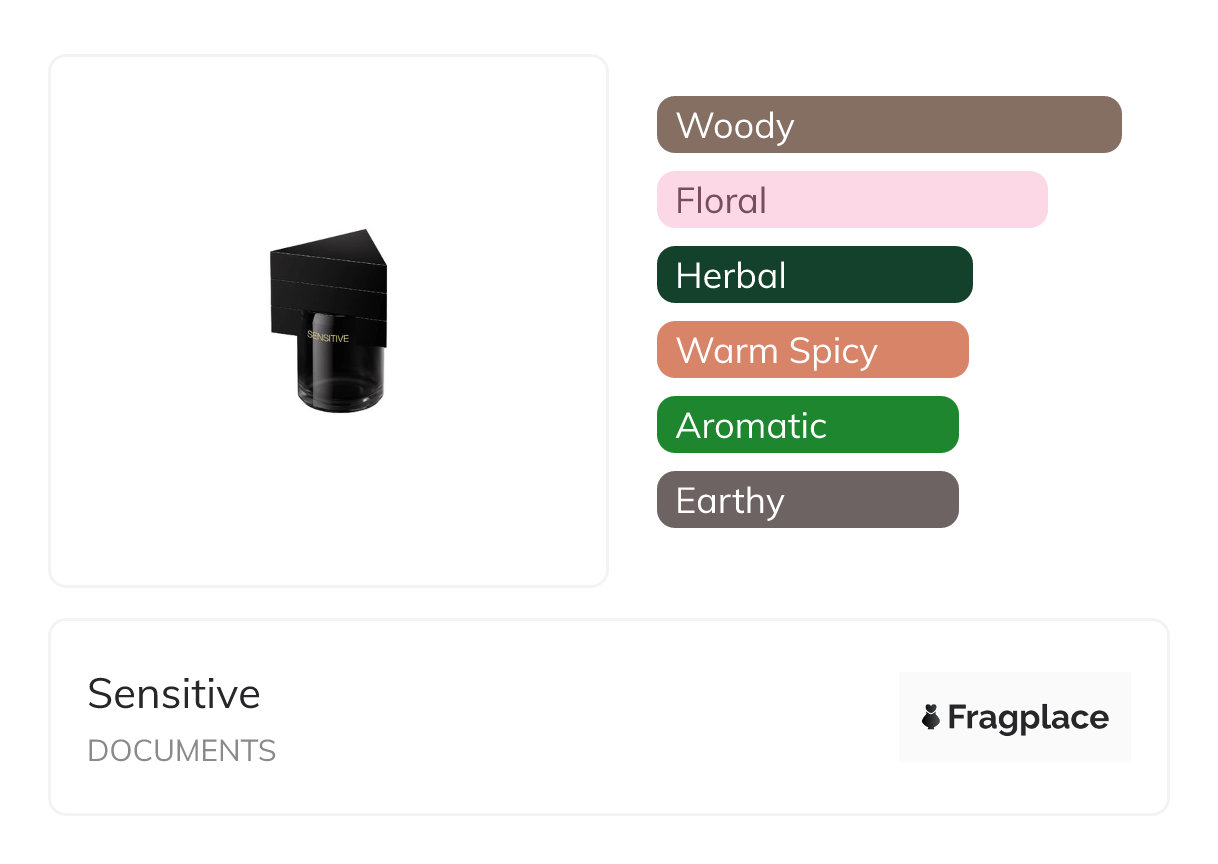Click the 'Warm Spicy' text label
This screenshot has width=1218, height=864.
pos(777,351)
